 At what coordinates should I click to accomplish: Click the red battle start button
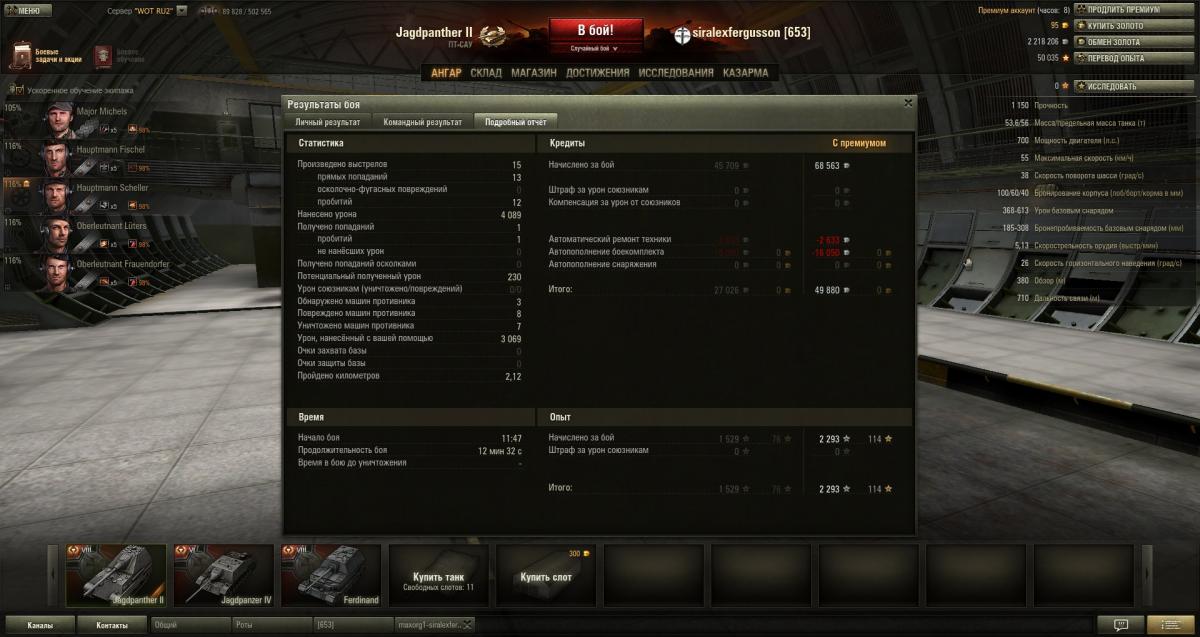595,31
